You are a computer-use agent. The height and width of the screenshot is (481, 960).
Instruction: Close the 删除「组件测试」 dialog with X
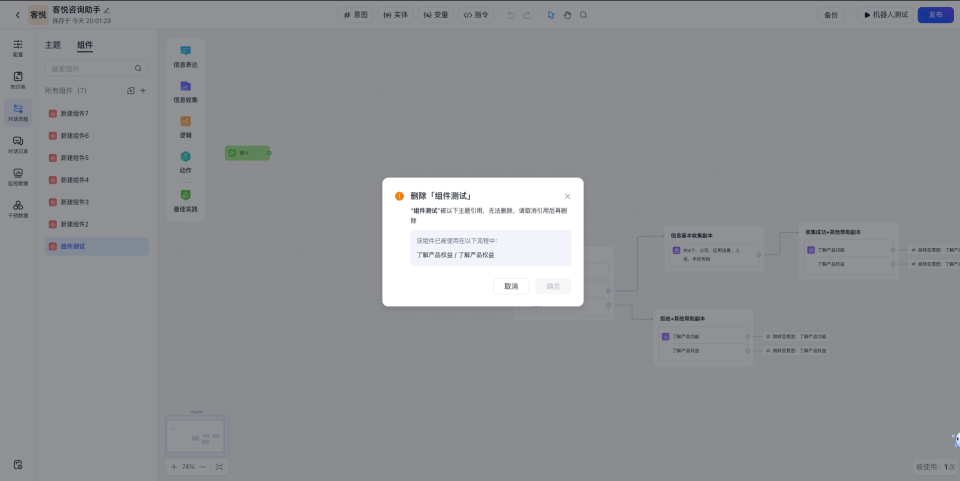click(x=568, y=197)
